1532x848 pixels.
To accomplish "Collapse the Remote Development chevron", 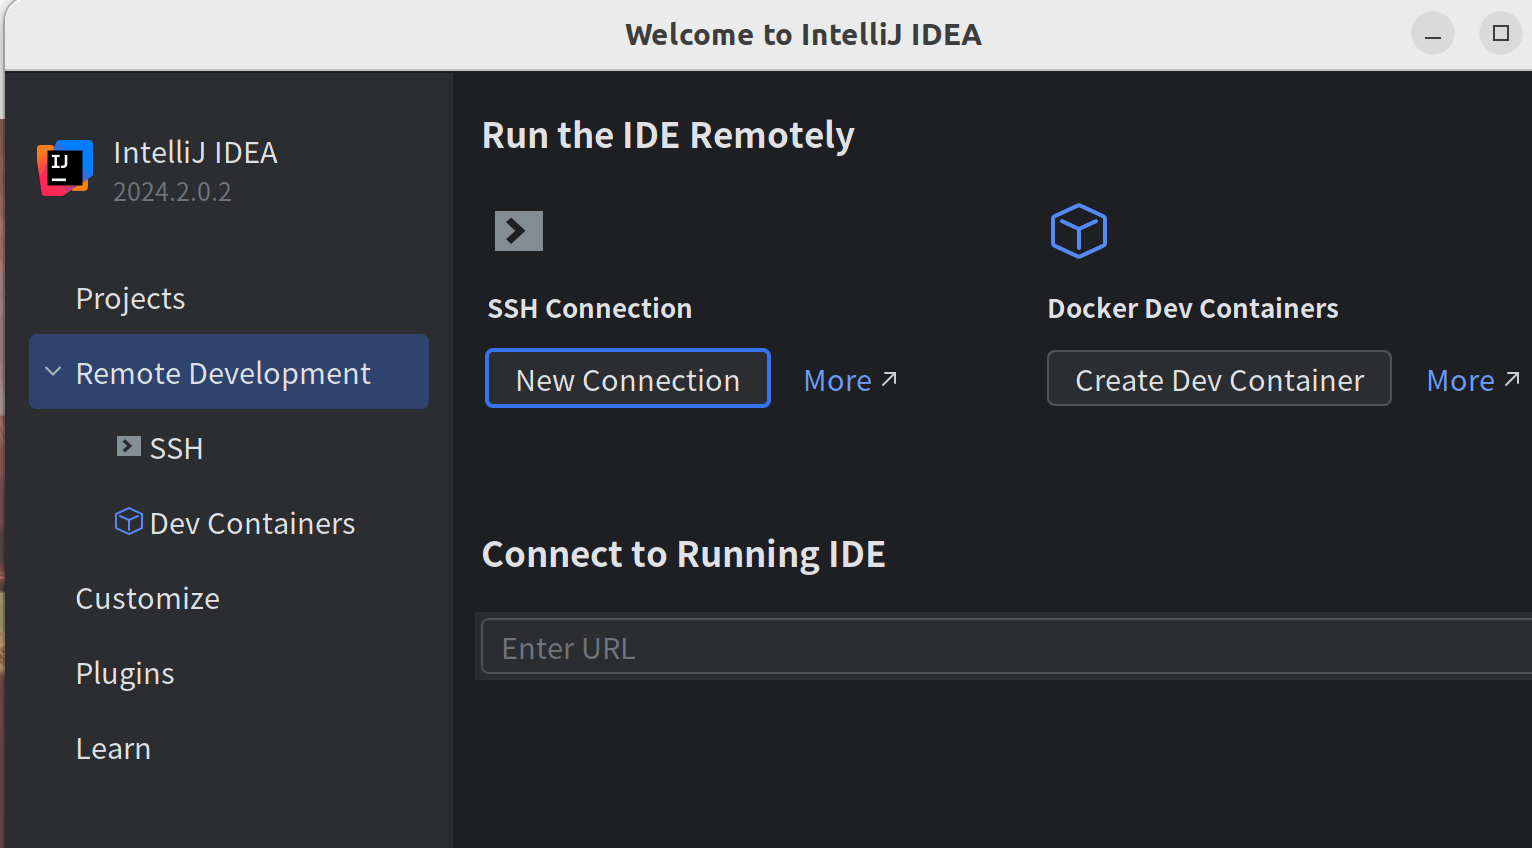I will point(54,372).
